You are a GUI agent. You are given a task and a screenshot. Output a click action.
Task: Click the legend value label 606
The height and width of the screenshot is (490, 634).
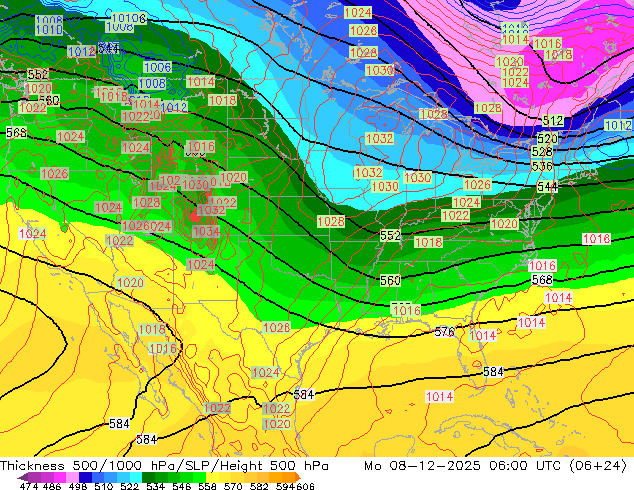(x=305, y=486)
